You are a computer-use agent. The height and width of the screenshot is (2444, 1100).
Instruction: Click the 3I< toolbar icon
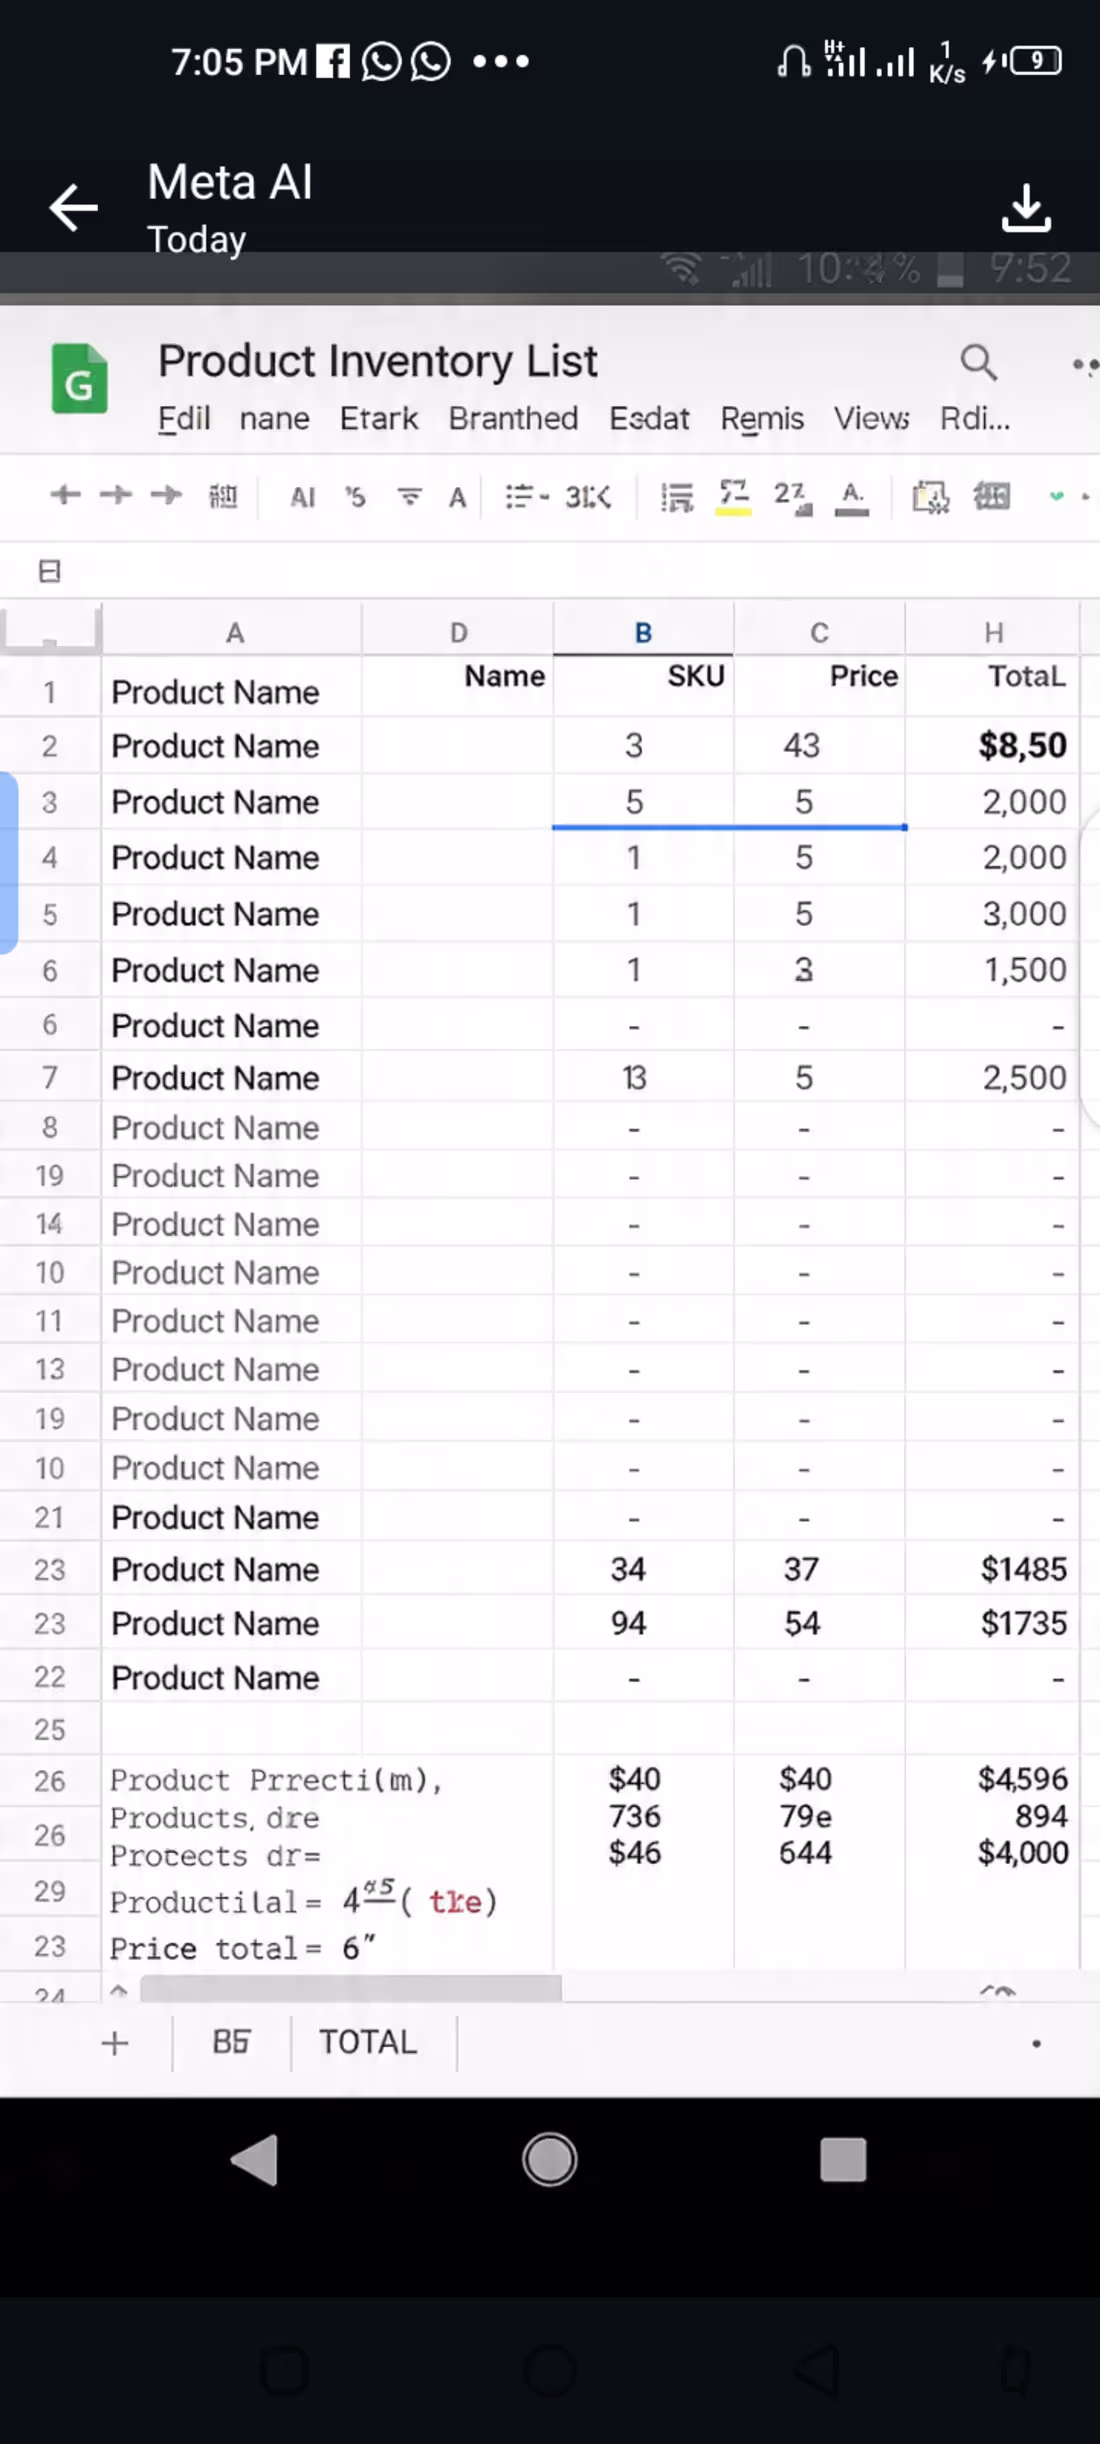coord(587,497)
